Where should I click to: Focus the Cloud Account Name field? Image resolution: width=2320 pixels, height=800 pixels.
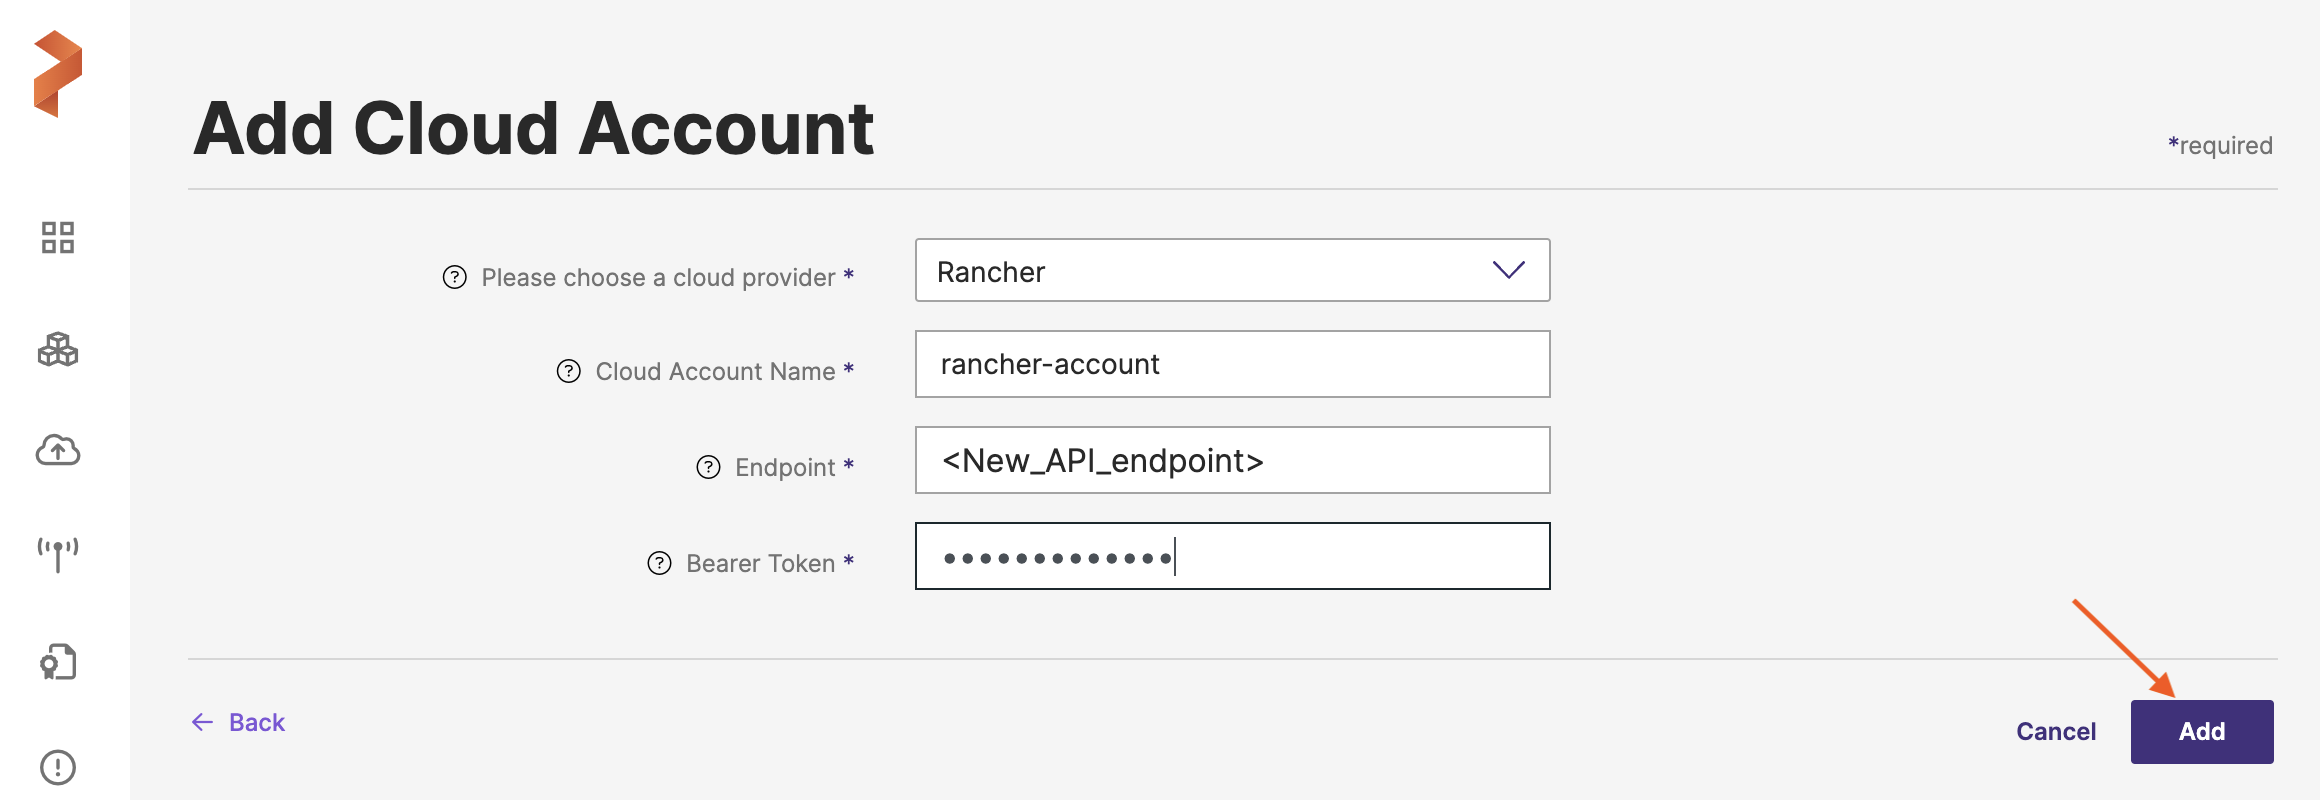tap(1232, 364)
